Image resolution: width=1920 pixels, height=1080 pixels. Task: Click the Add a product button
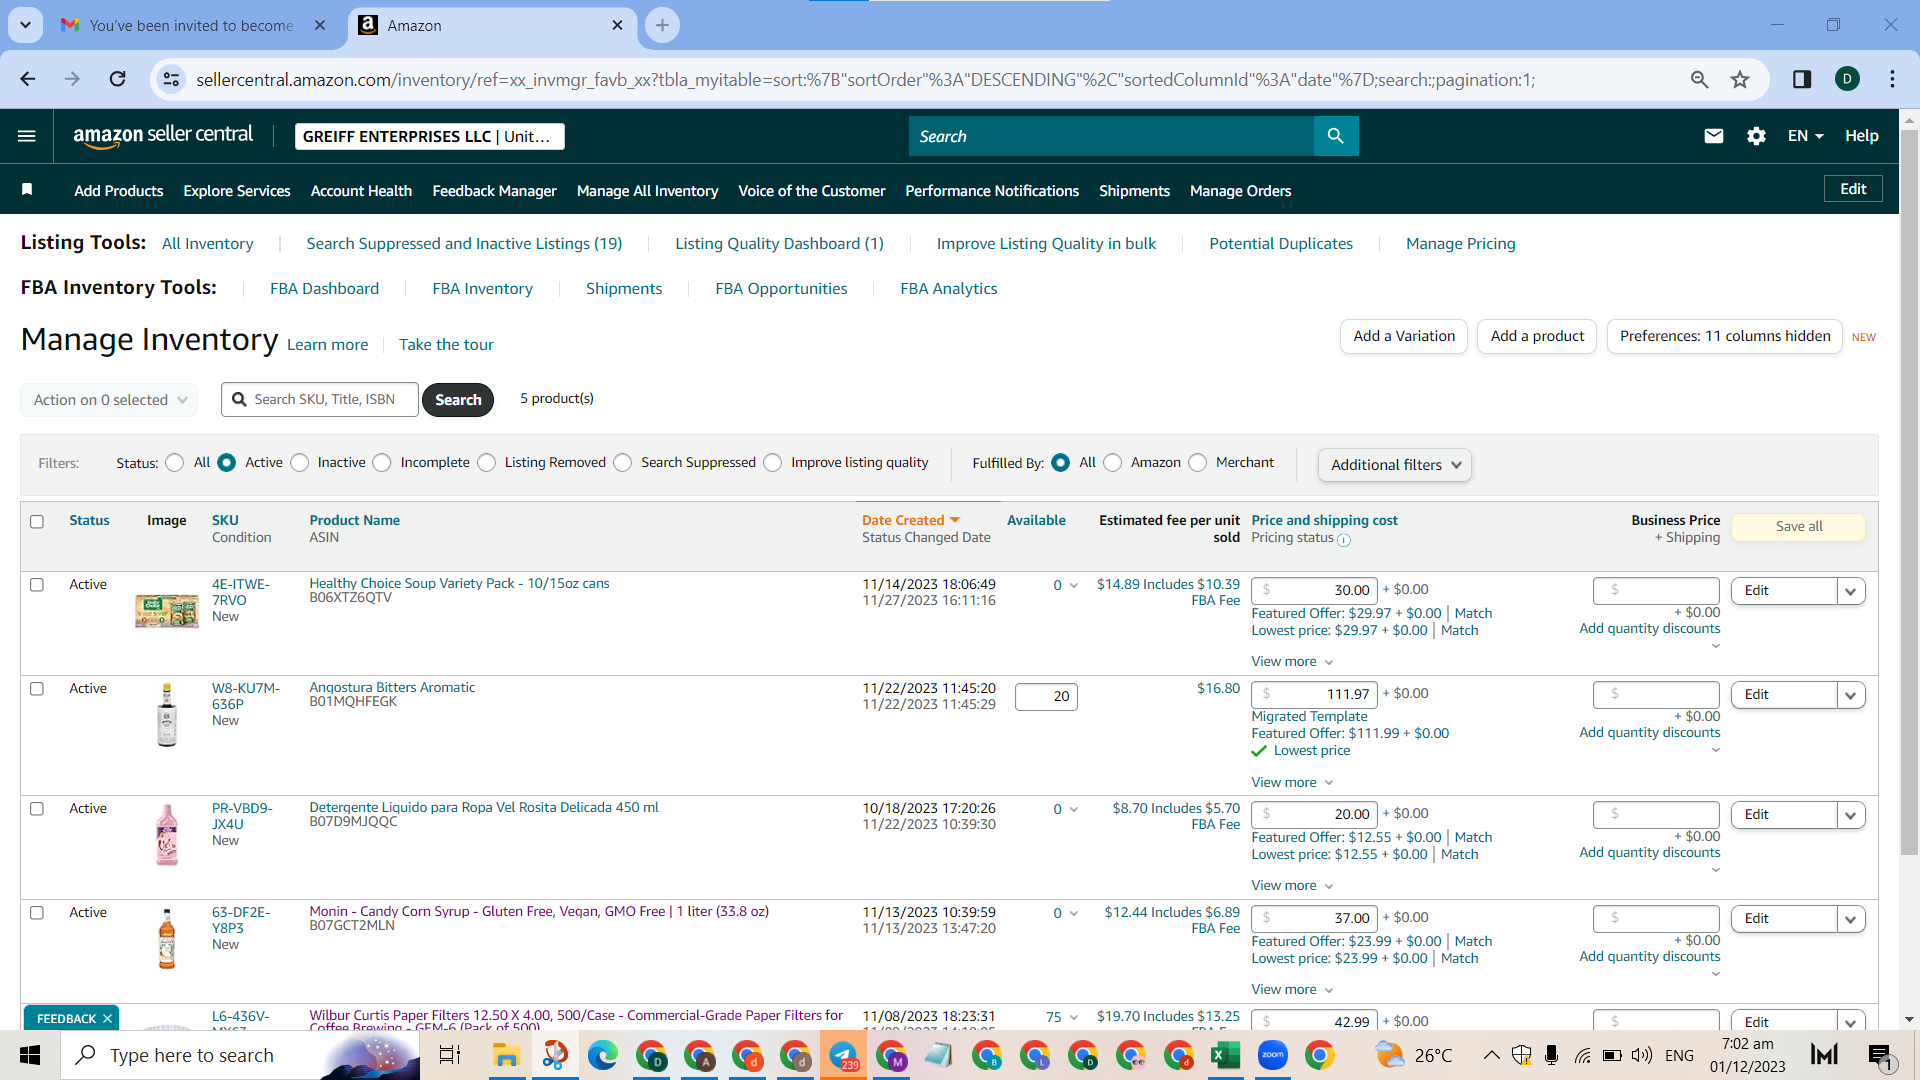pos(1537,337)
